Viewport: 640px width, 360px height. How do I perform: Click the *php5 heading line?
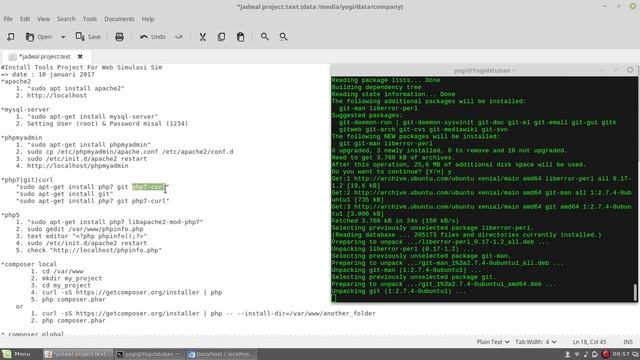(10, 215)
